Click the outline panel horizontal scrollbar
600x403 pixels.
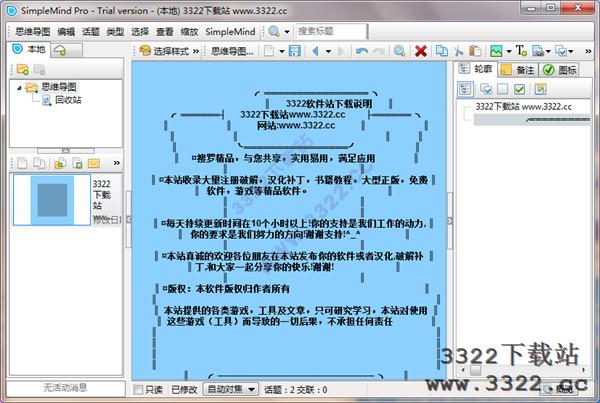point(523,370)
